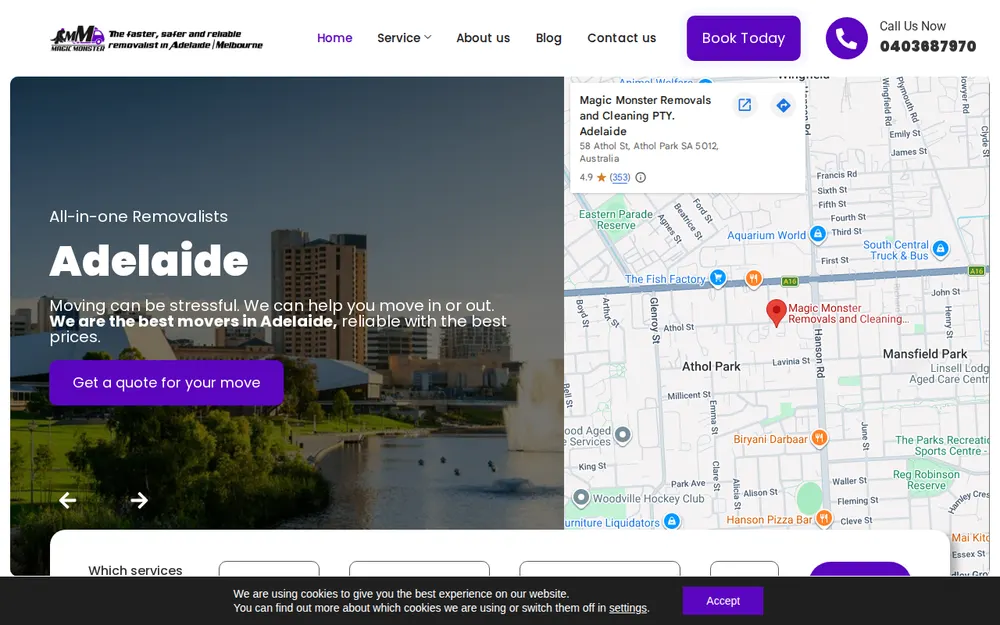Click South Central Truck & Bus pin
This screenshot has height=625, width=1000.
coord(940,249)
